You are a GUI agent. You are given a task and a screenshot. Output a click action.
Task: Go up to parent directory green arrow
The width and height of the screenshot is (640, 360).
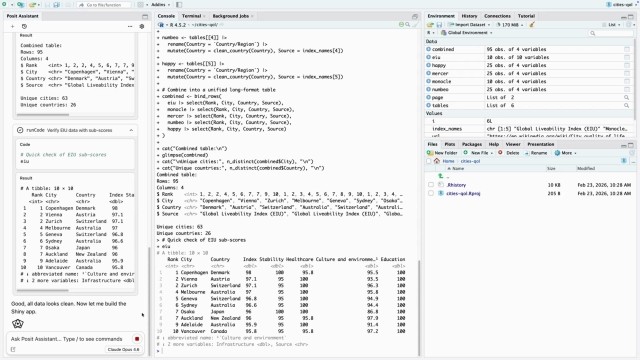tap(440, 176)
